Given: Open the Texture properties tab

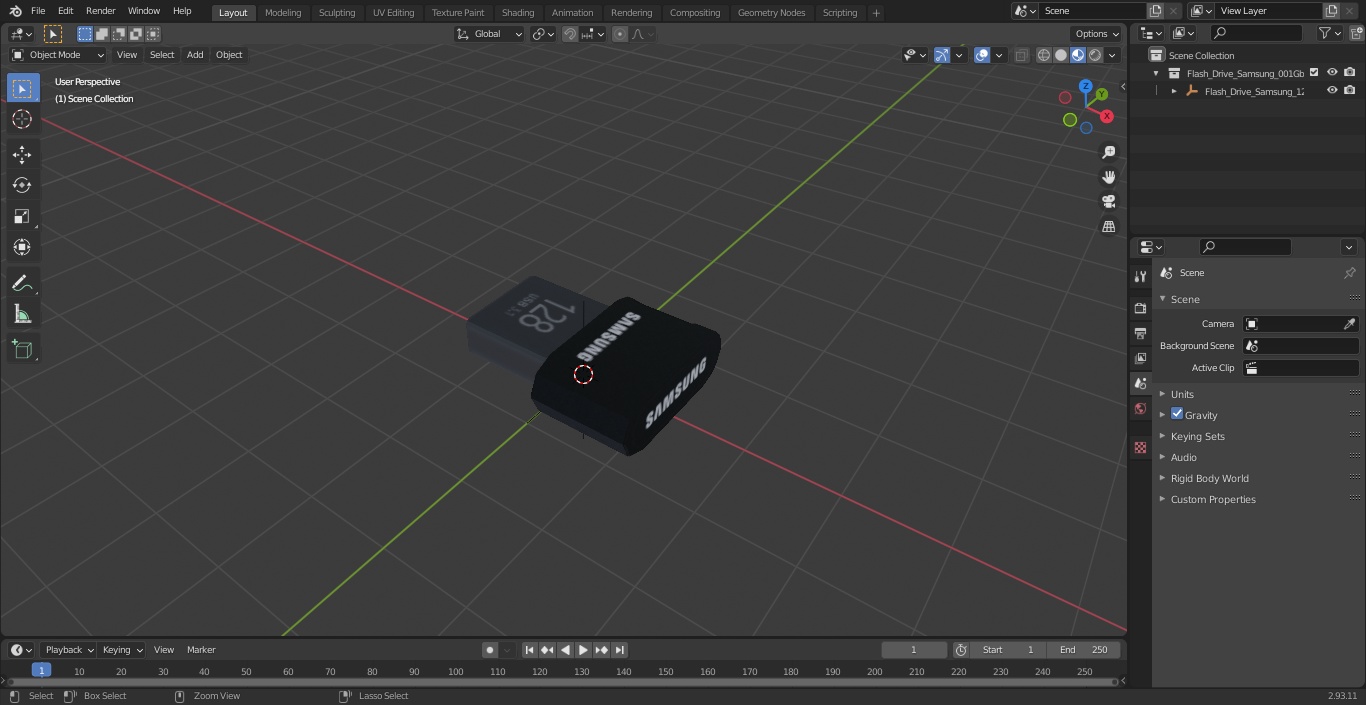Looking at the screenshot, I should coord(1140,447).
